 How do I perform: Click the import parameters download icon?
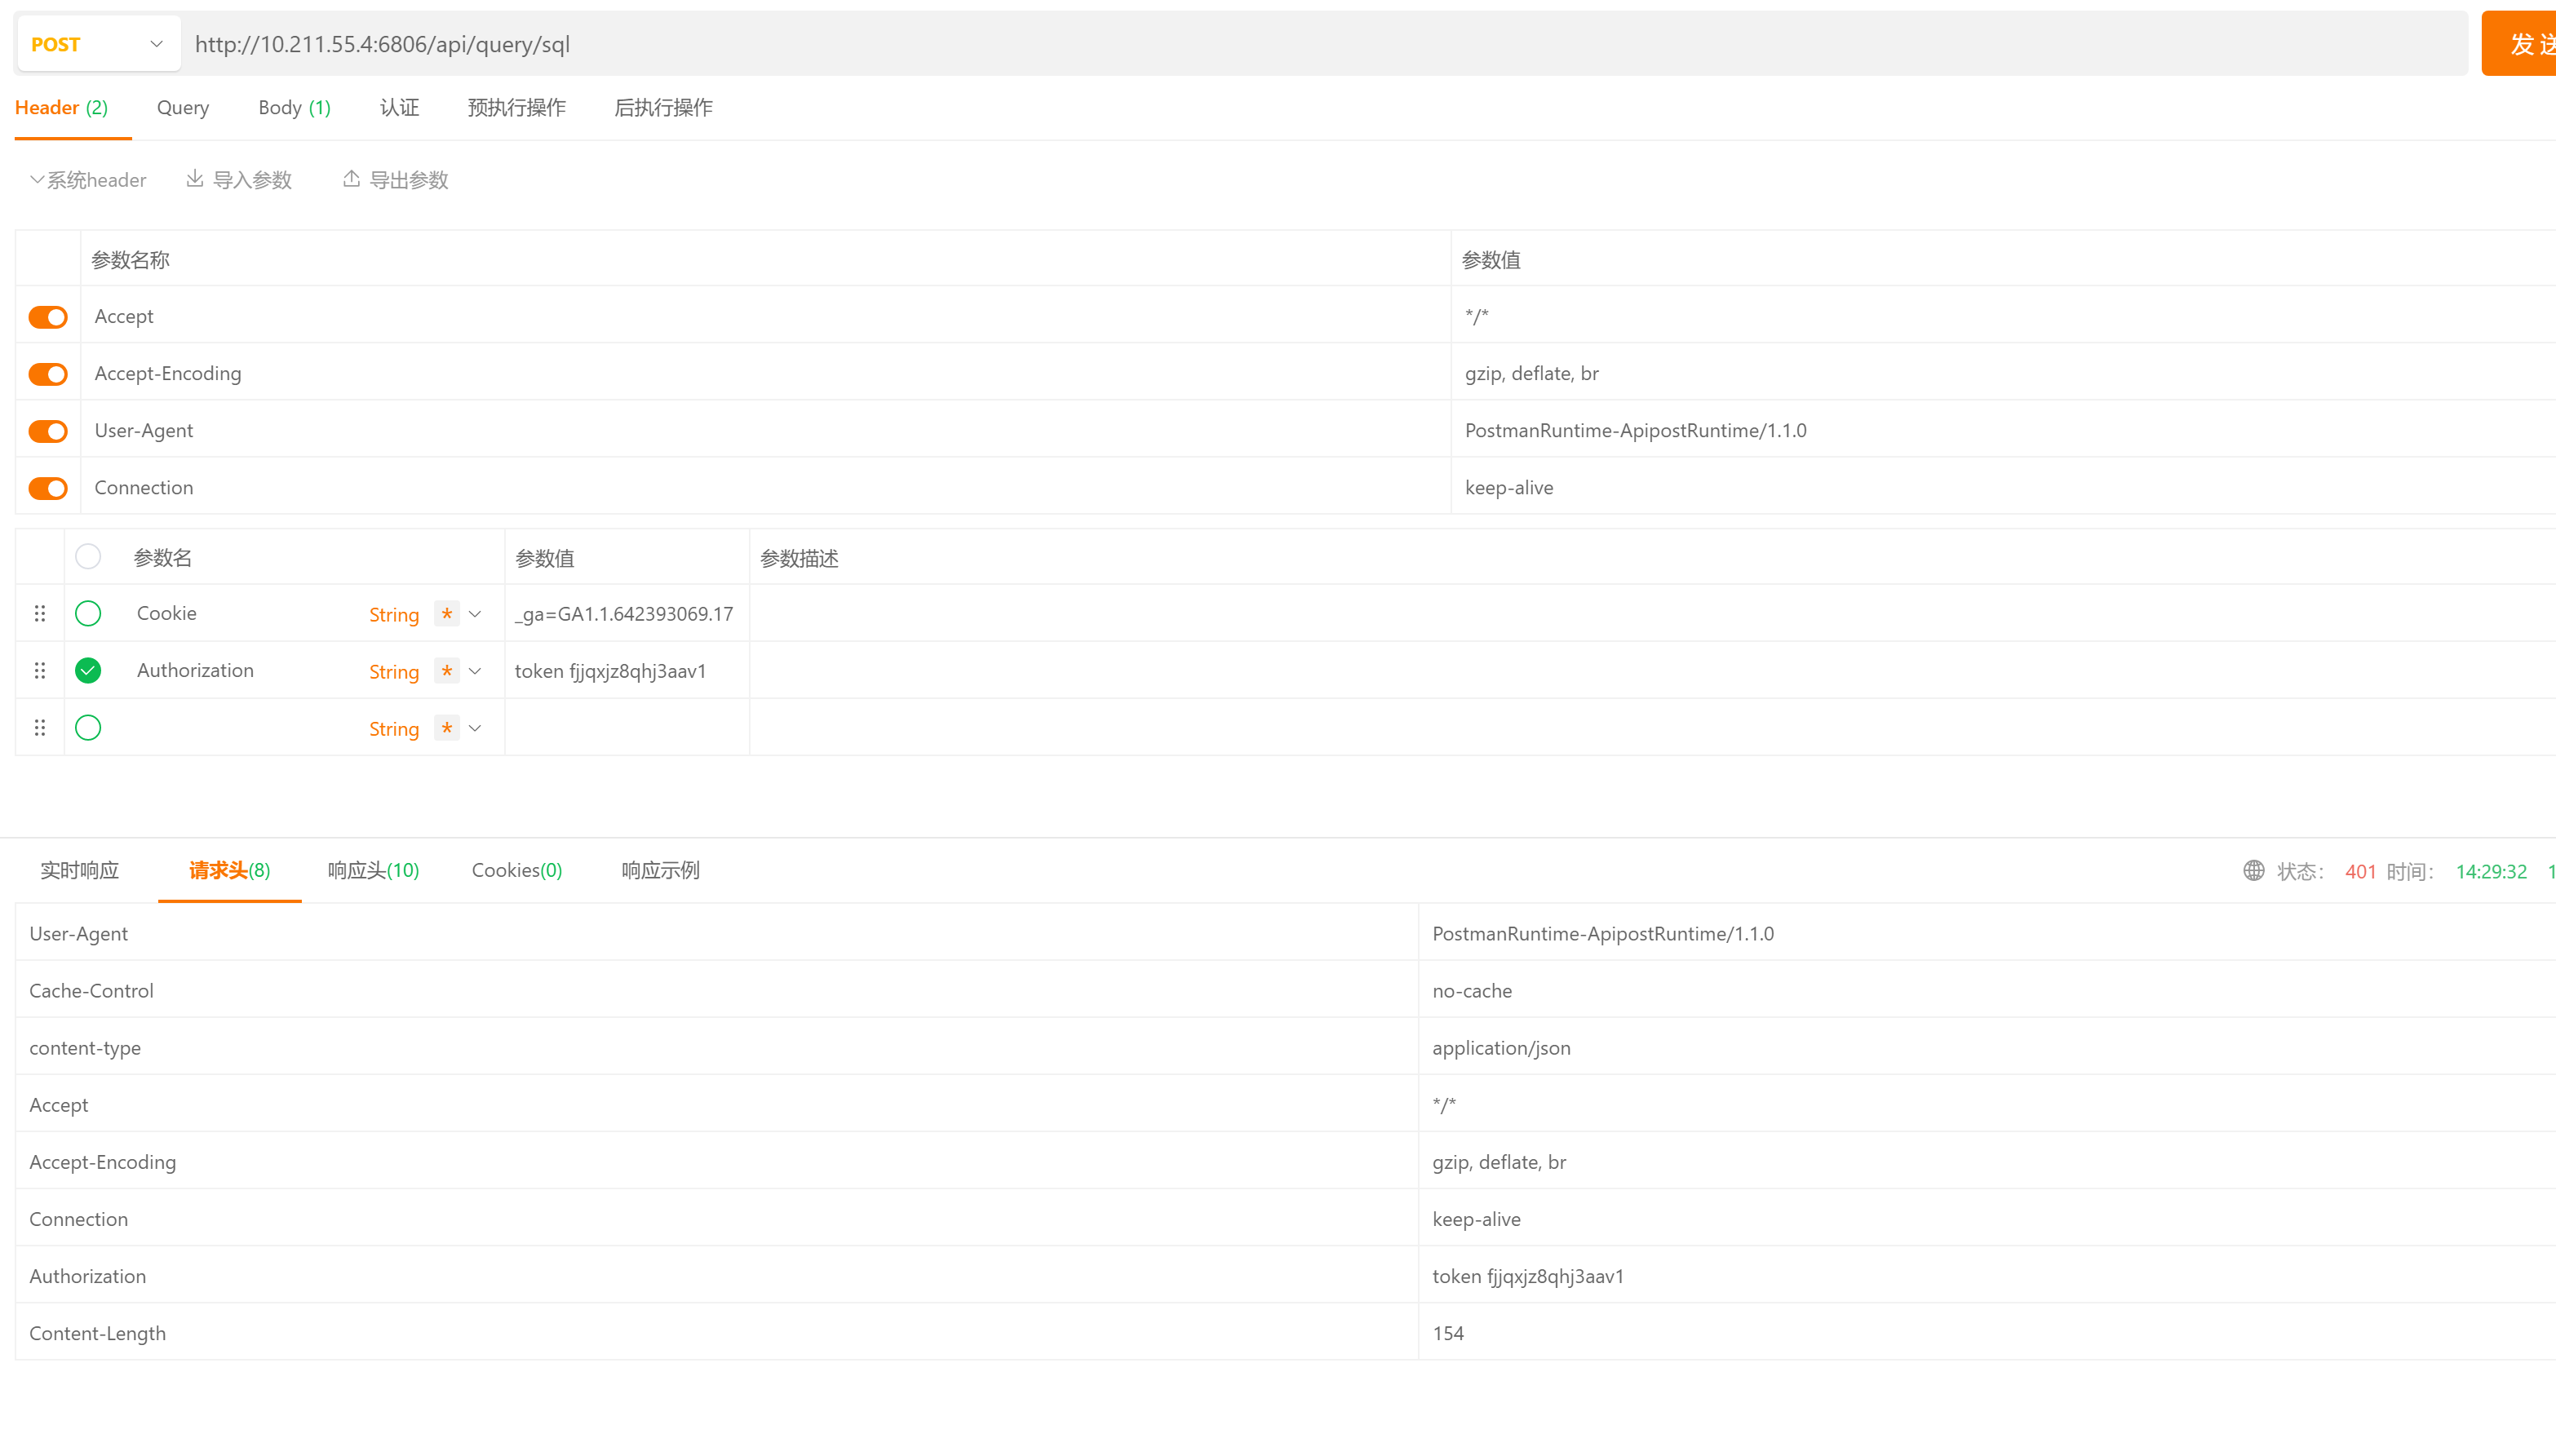195,179
